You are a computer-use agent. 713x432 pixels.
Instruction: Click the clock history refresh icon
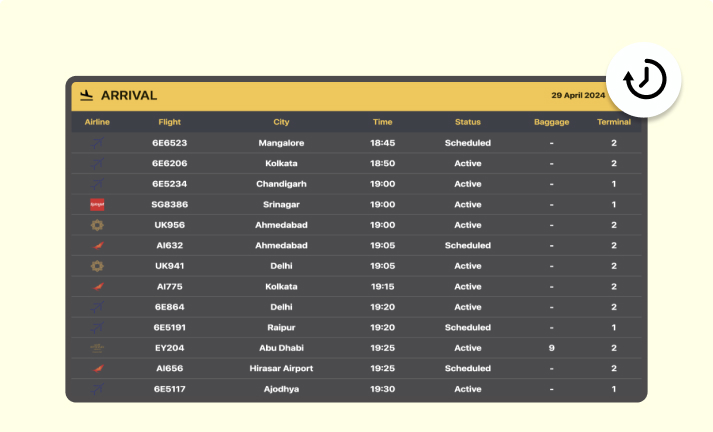(644, 80)
